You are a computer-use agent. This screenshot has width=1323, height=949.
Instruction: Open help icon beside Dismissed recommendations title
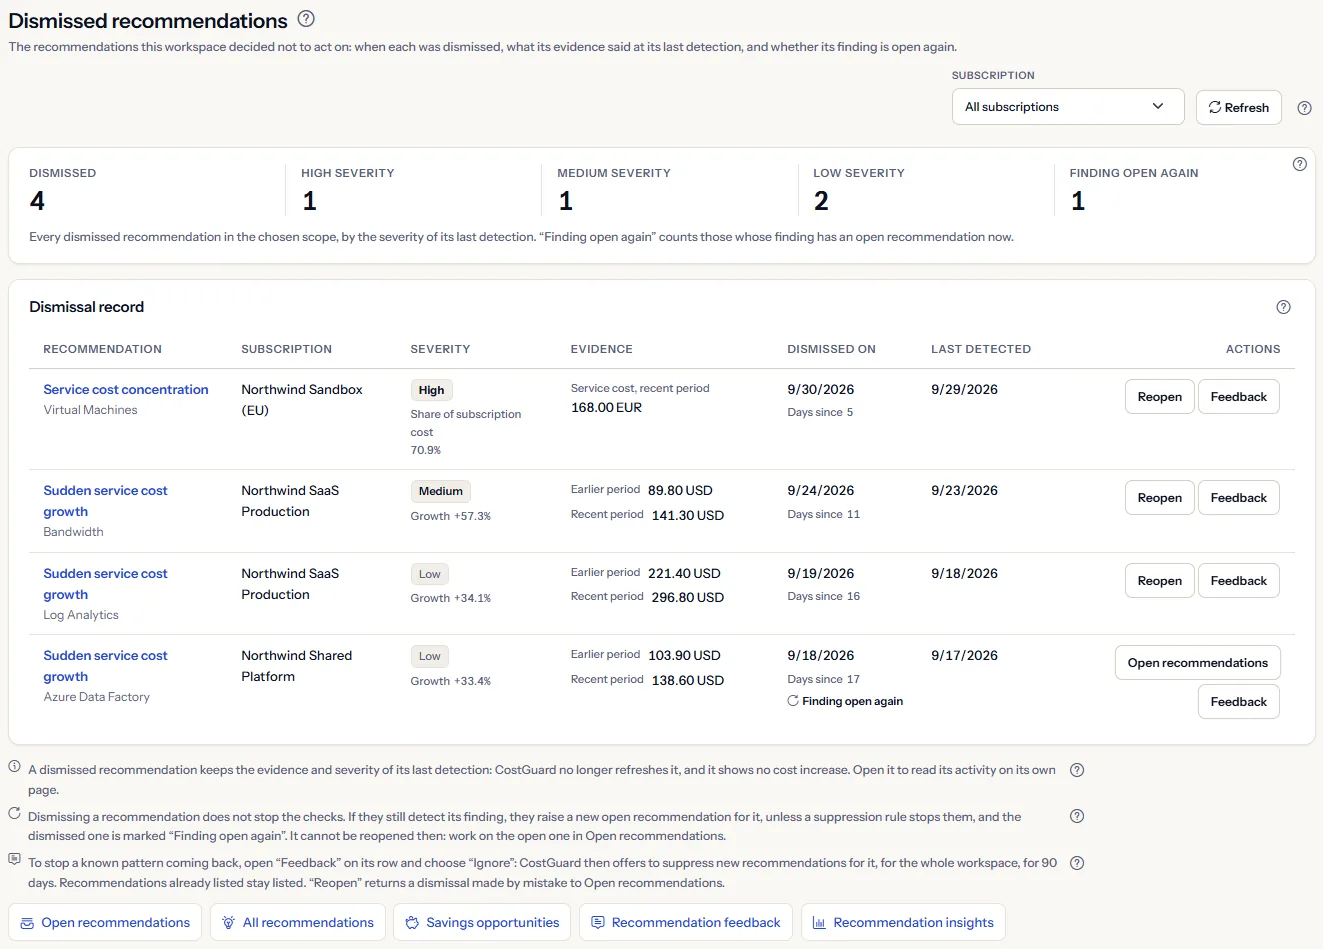click(306, 19)
